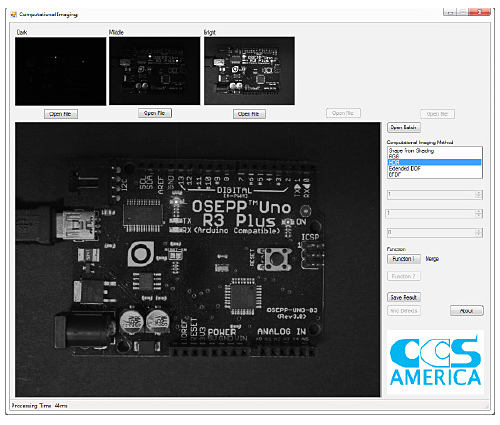Viewport: 500px width, 425px height.
Task: Select the list entry below Extended DOF
Action: coord(435,174)
